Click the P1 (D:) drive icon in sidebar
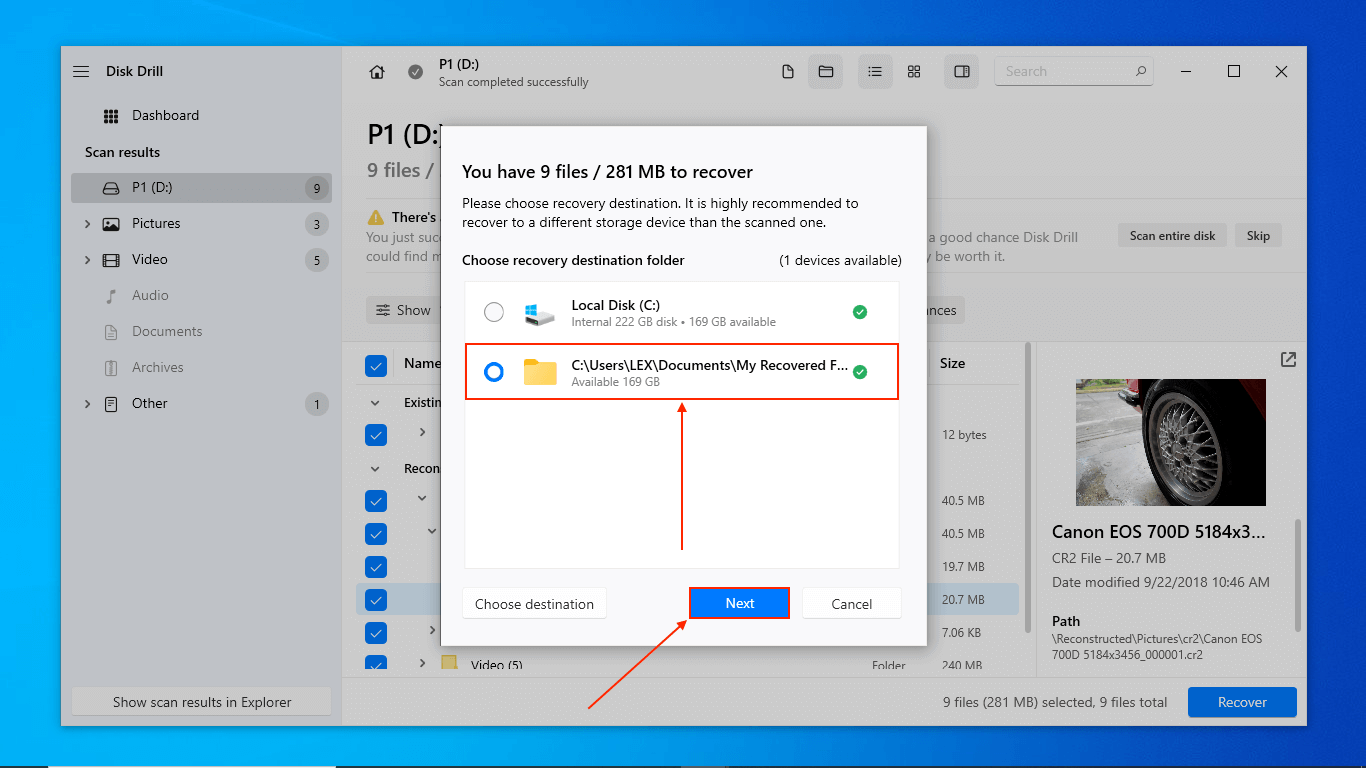 coord(111,188)
